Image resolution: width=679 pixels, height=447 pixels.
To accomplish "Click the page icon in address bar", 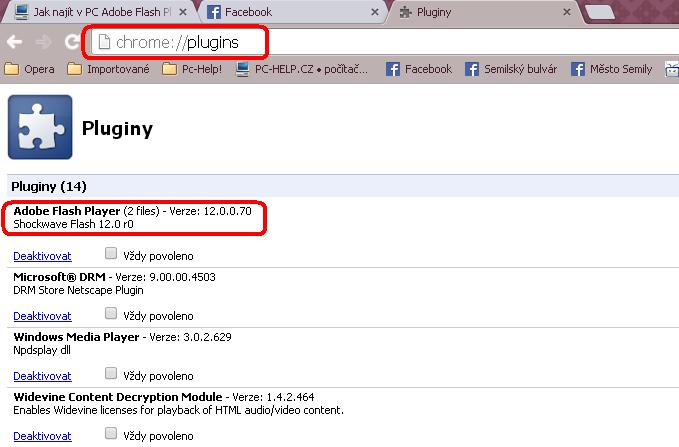I will click(x=104, y=42).
